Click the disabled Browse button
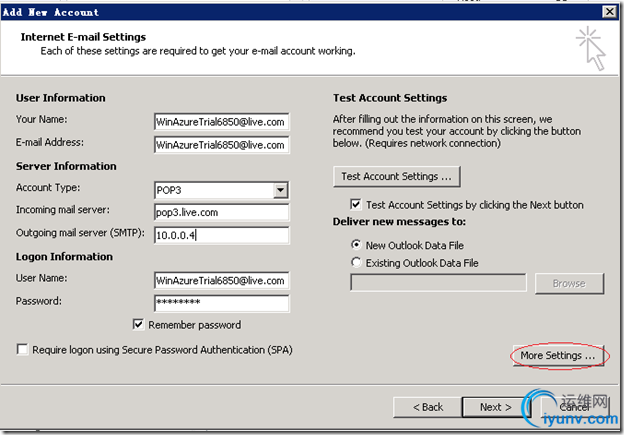This screenshot has height=435, width=624. [569, 283]
